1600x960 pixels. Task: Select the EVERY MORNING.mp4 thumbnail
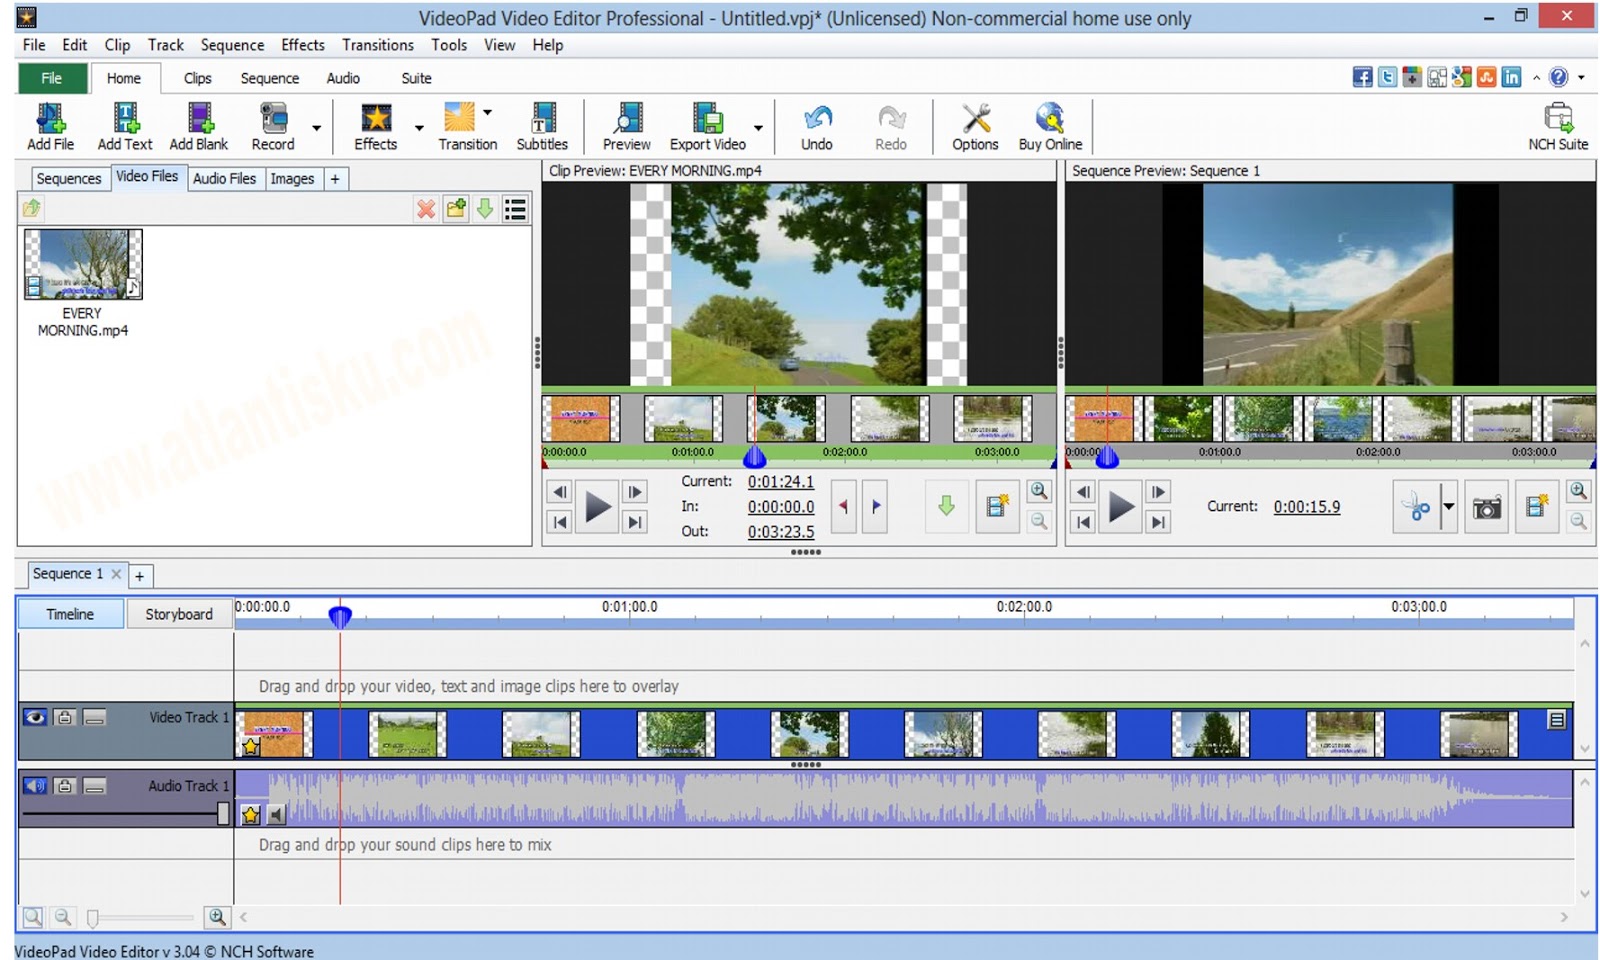click(83, 263)
